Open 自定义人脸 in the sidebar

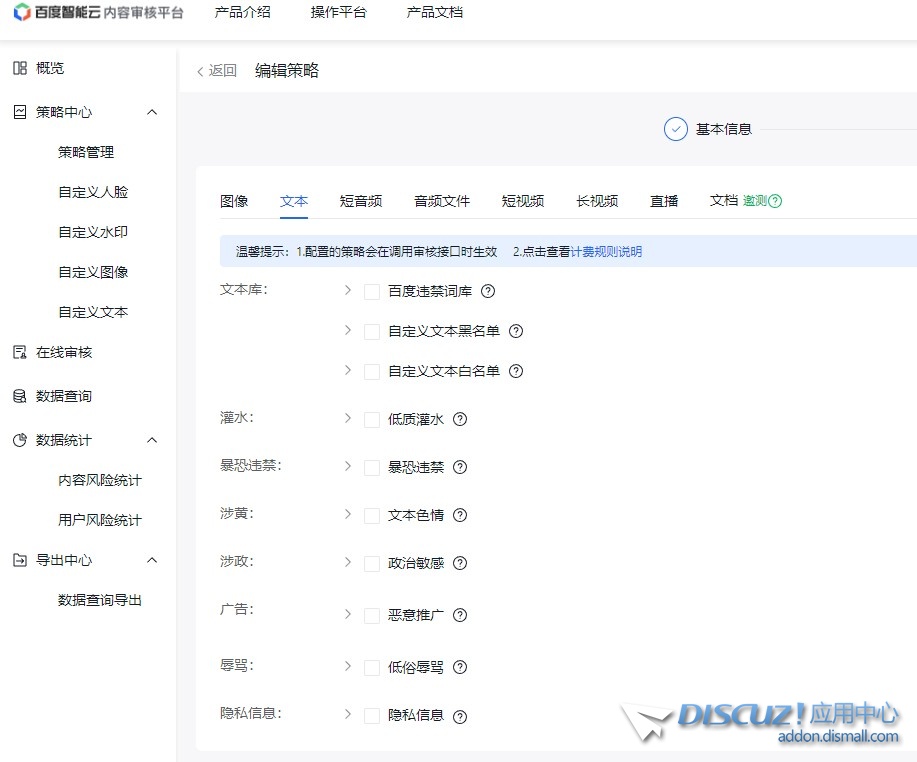93,192
